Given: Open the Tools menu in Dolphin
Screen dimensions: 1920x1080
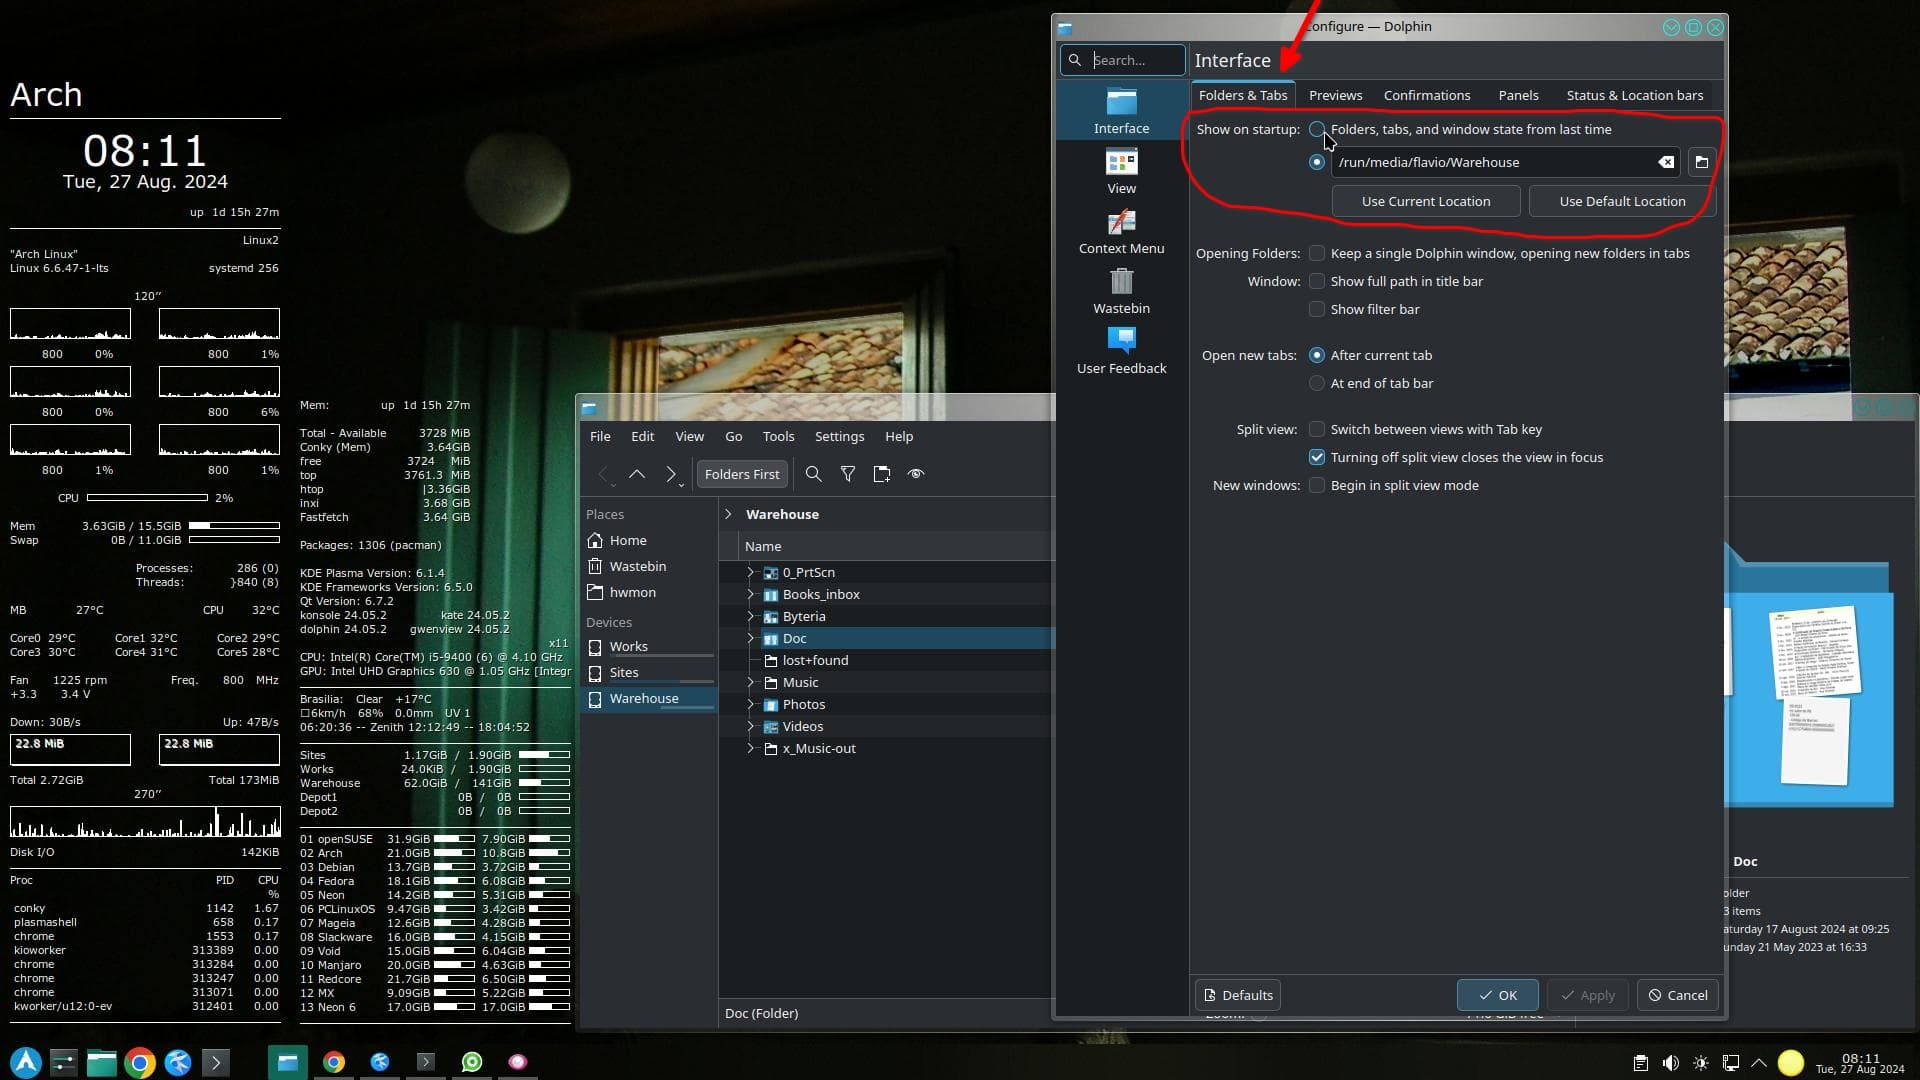Looking at the screenshot, I should [778, 436].
